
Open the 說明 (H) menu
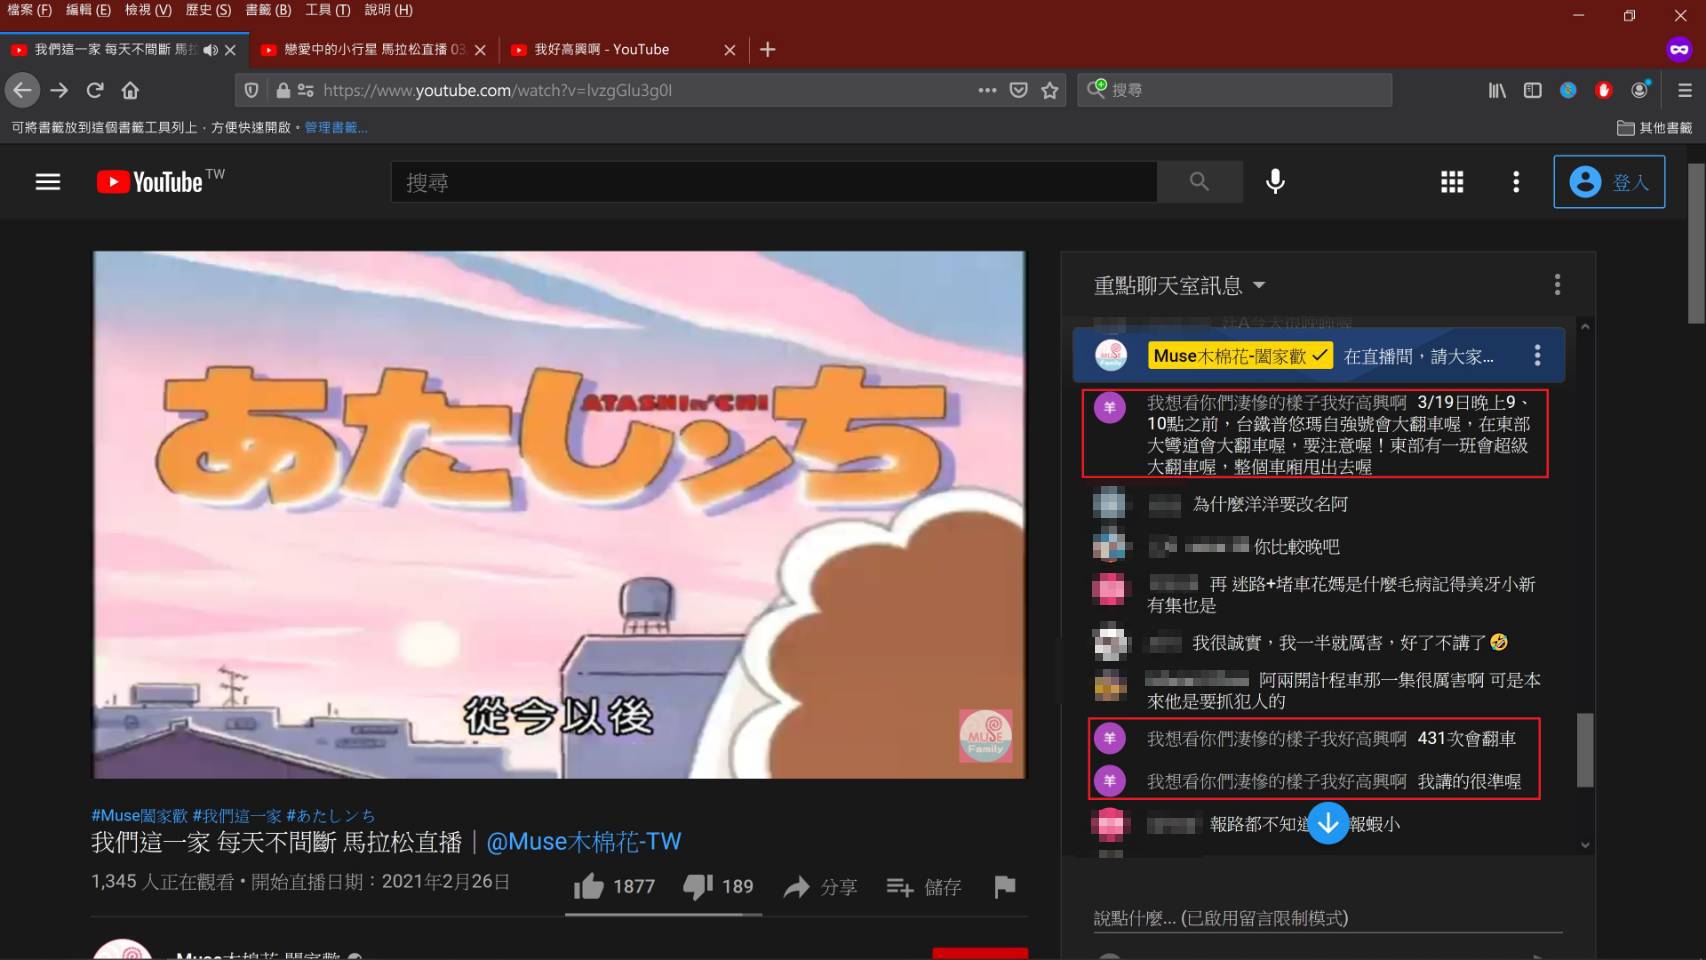tap(388, 10)
